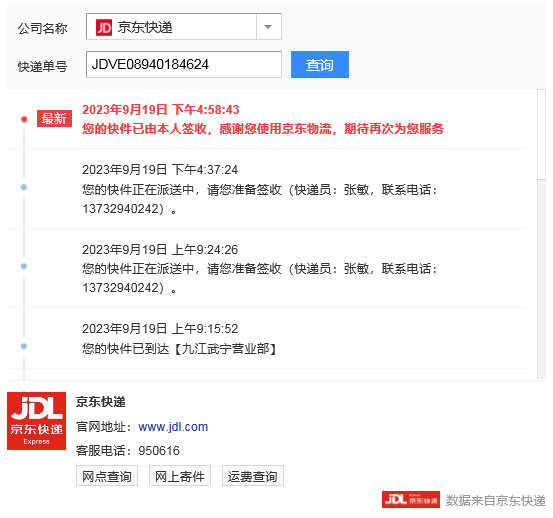Select the 下午4:37:24 delivery timeline dot
The width and height of the screenshot is (553, 518).
[x=24, y=187]
